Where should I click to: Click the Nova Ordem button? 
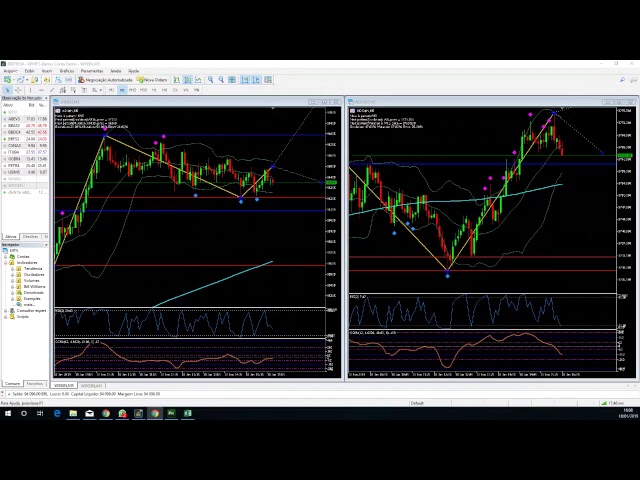click(x=152, y=80)
